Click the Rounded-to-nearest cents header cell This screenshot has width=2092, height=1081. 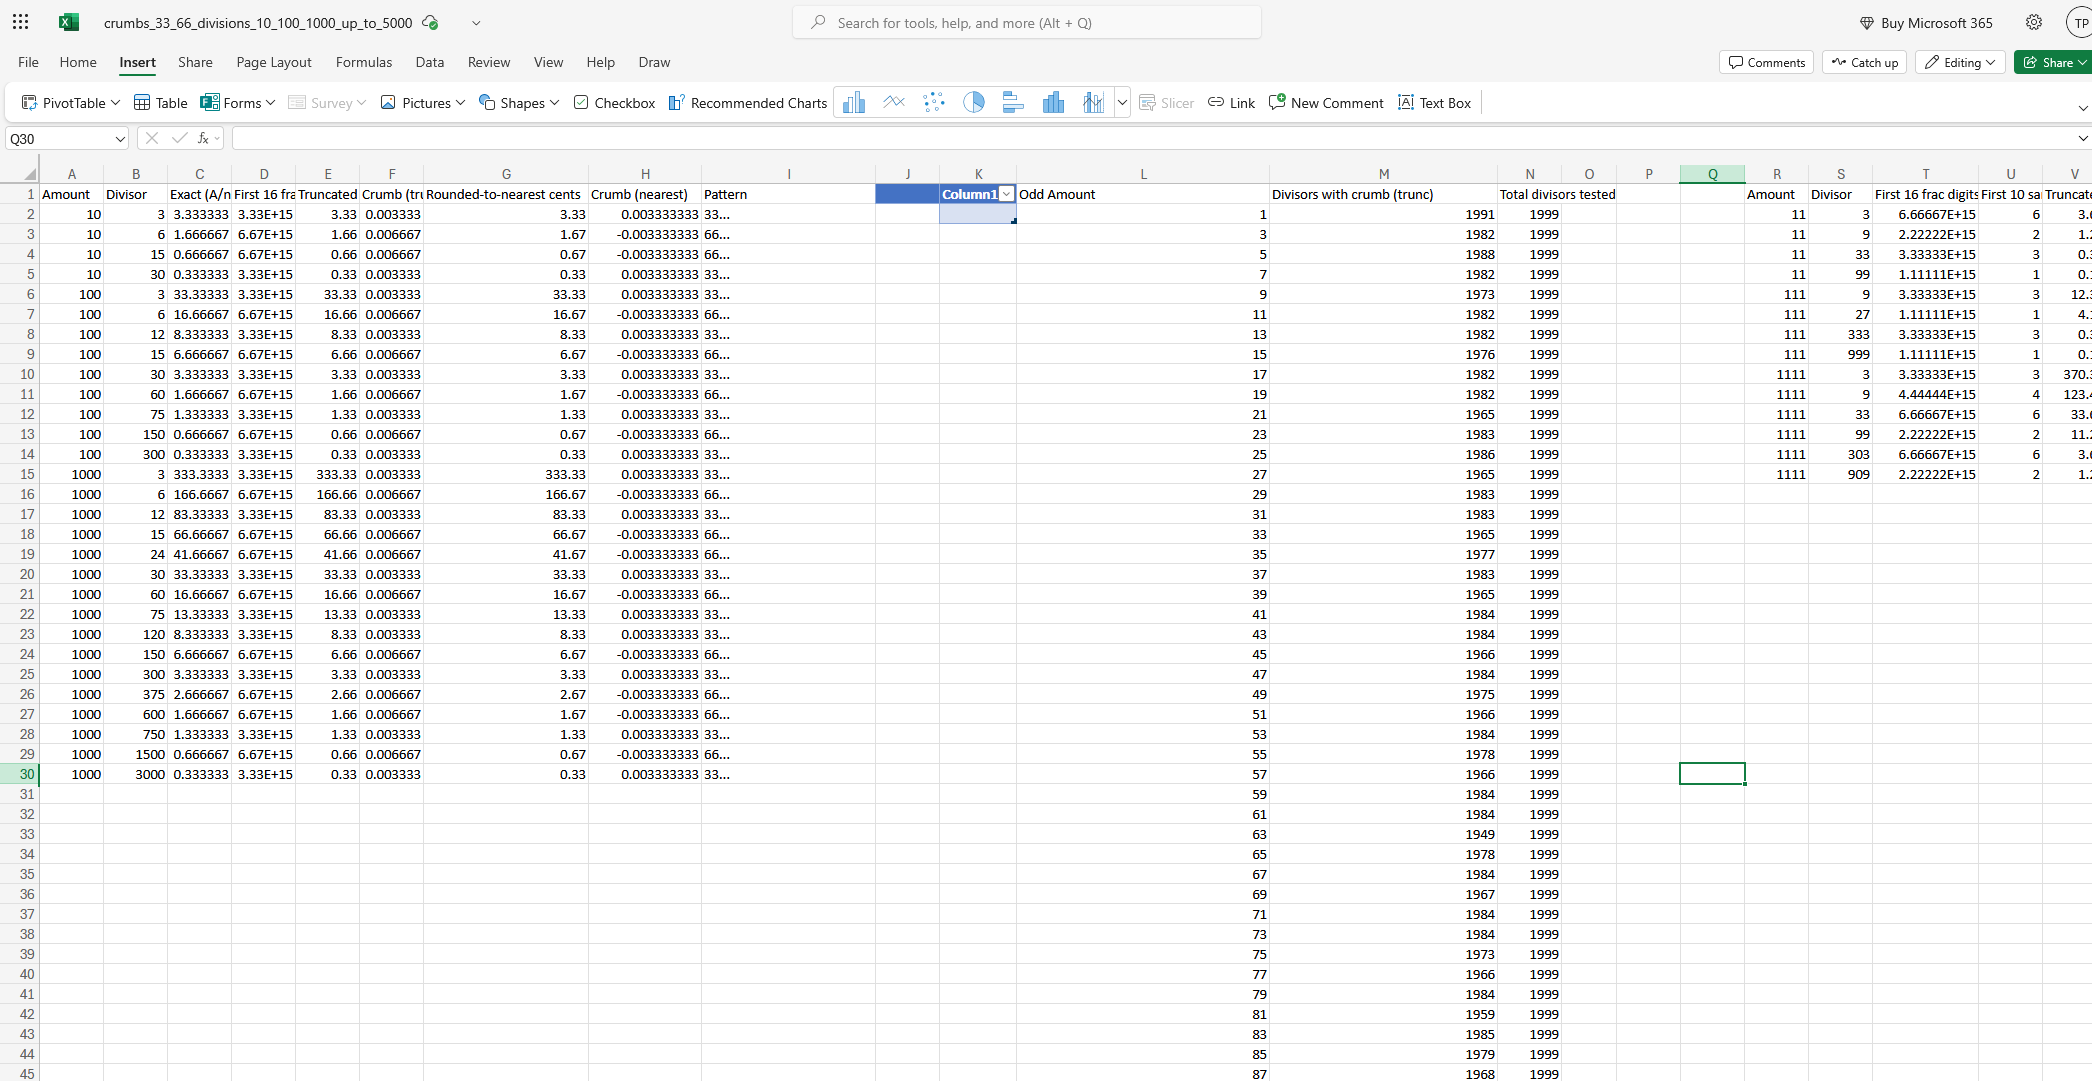pyautogui.click(x=506, y=194)
